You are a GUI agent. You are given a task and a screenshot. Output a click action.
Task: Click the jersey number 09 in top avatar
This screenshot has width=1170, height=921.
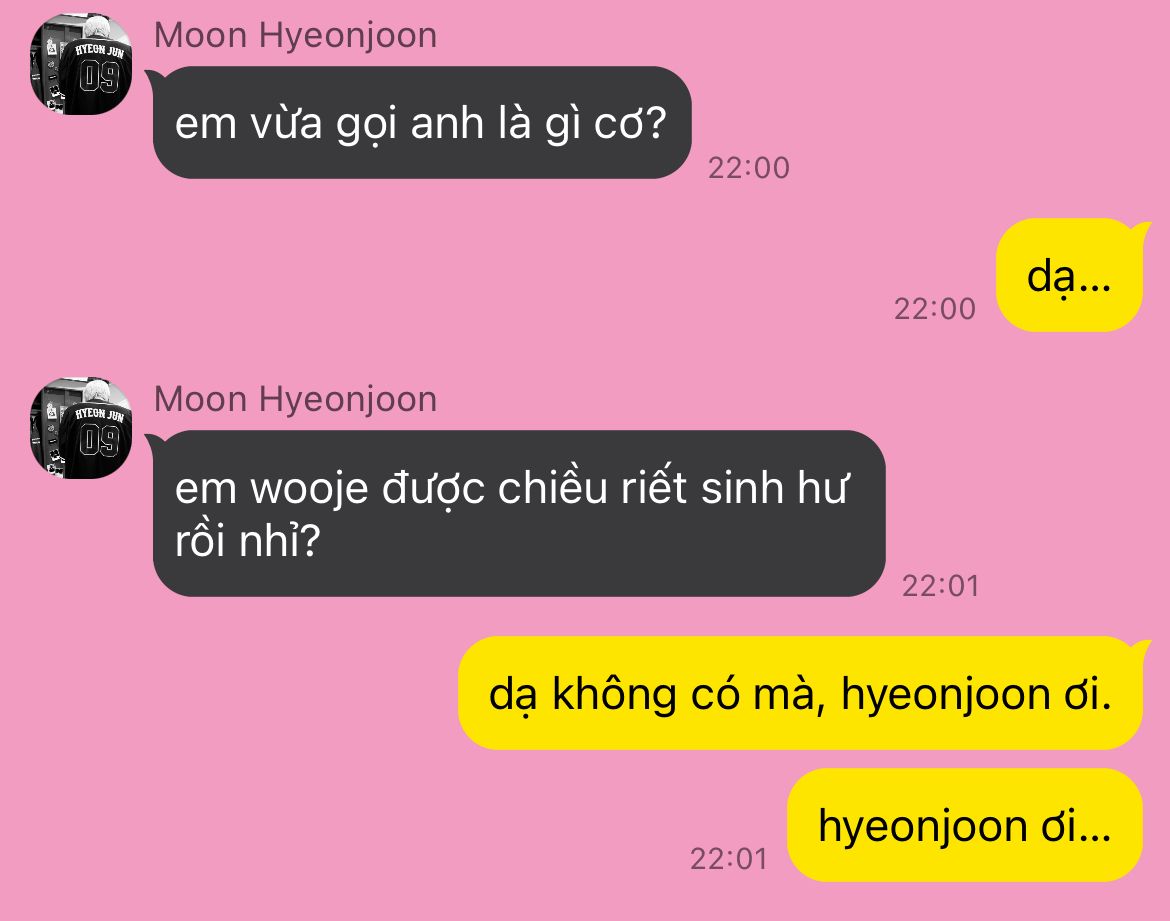pyautogui.click(x=100, y=77)
